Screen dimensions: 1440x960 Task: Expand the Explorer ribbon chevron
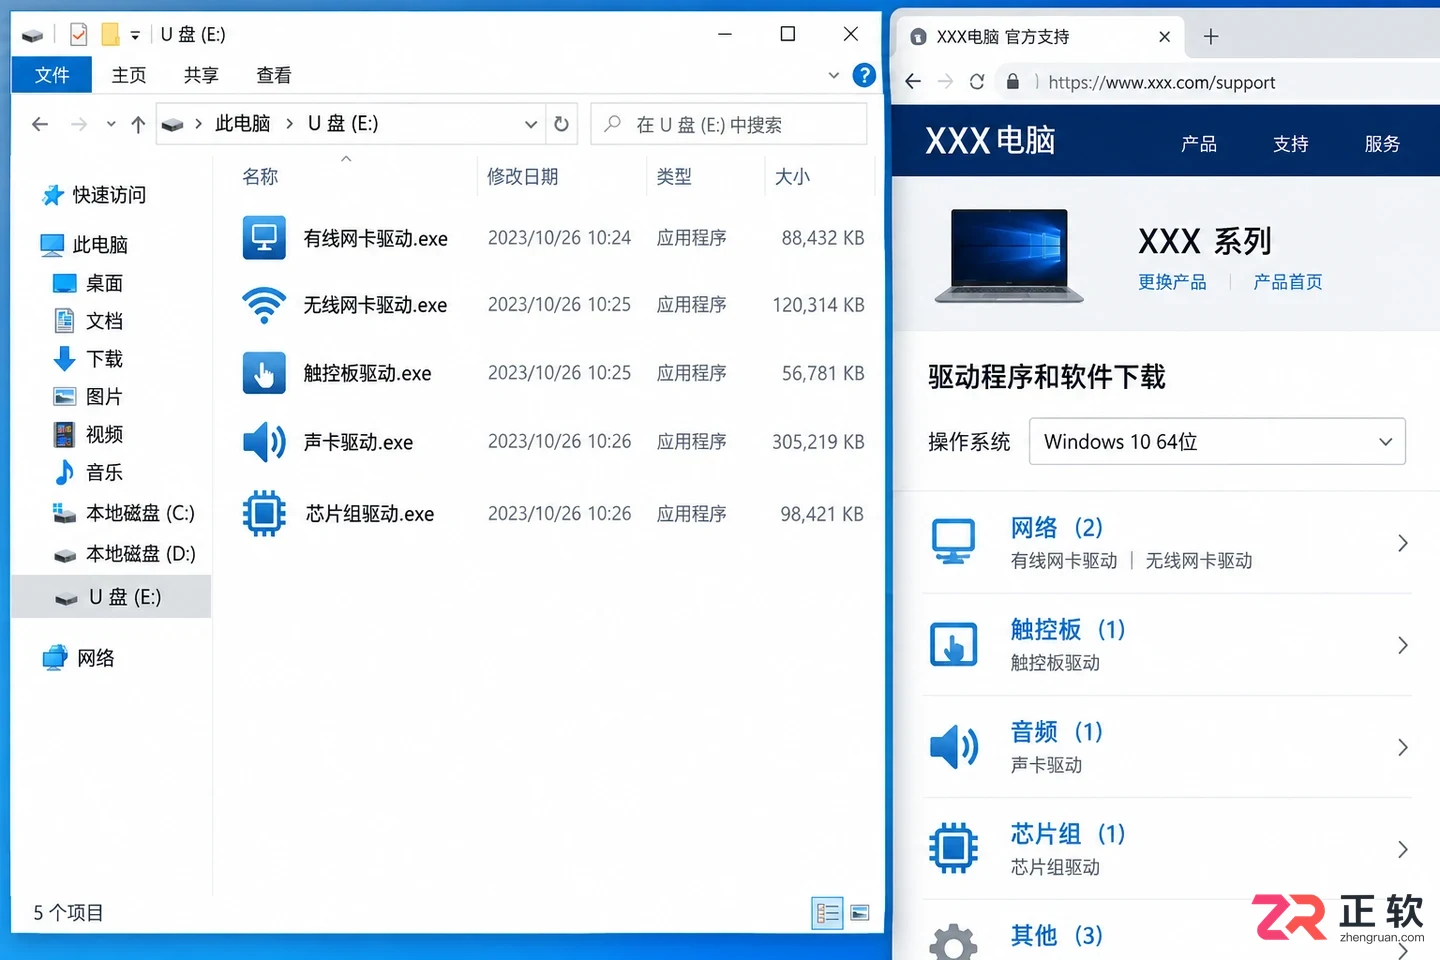834,75
